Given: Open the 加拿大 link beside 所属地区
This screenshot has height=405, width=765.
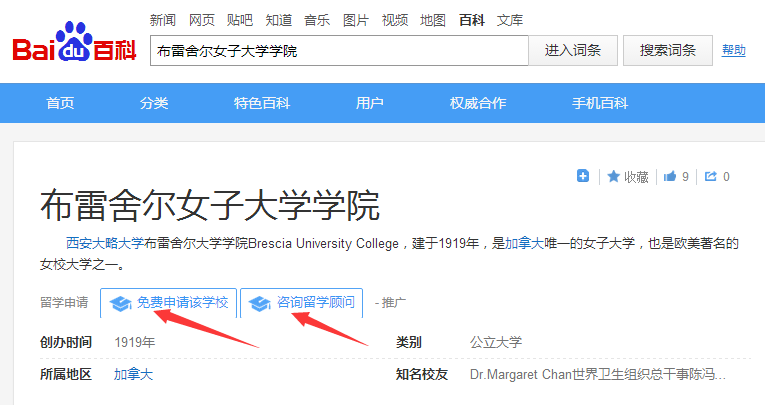Looking at the screenshot, I should pos(133,374).
